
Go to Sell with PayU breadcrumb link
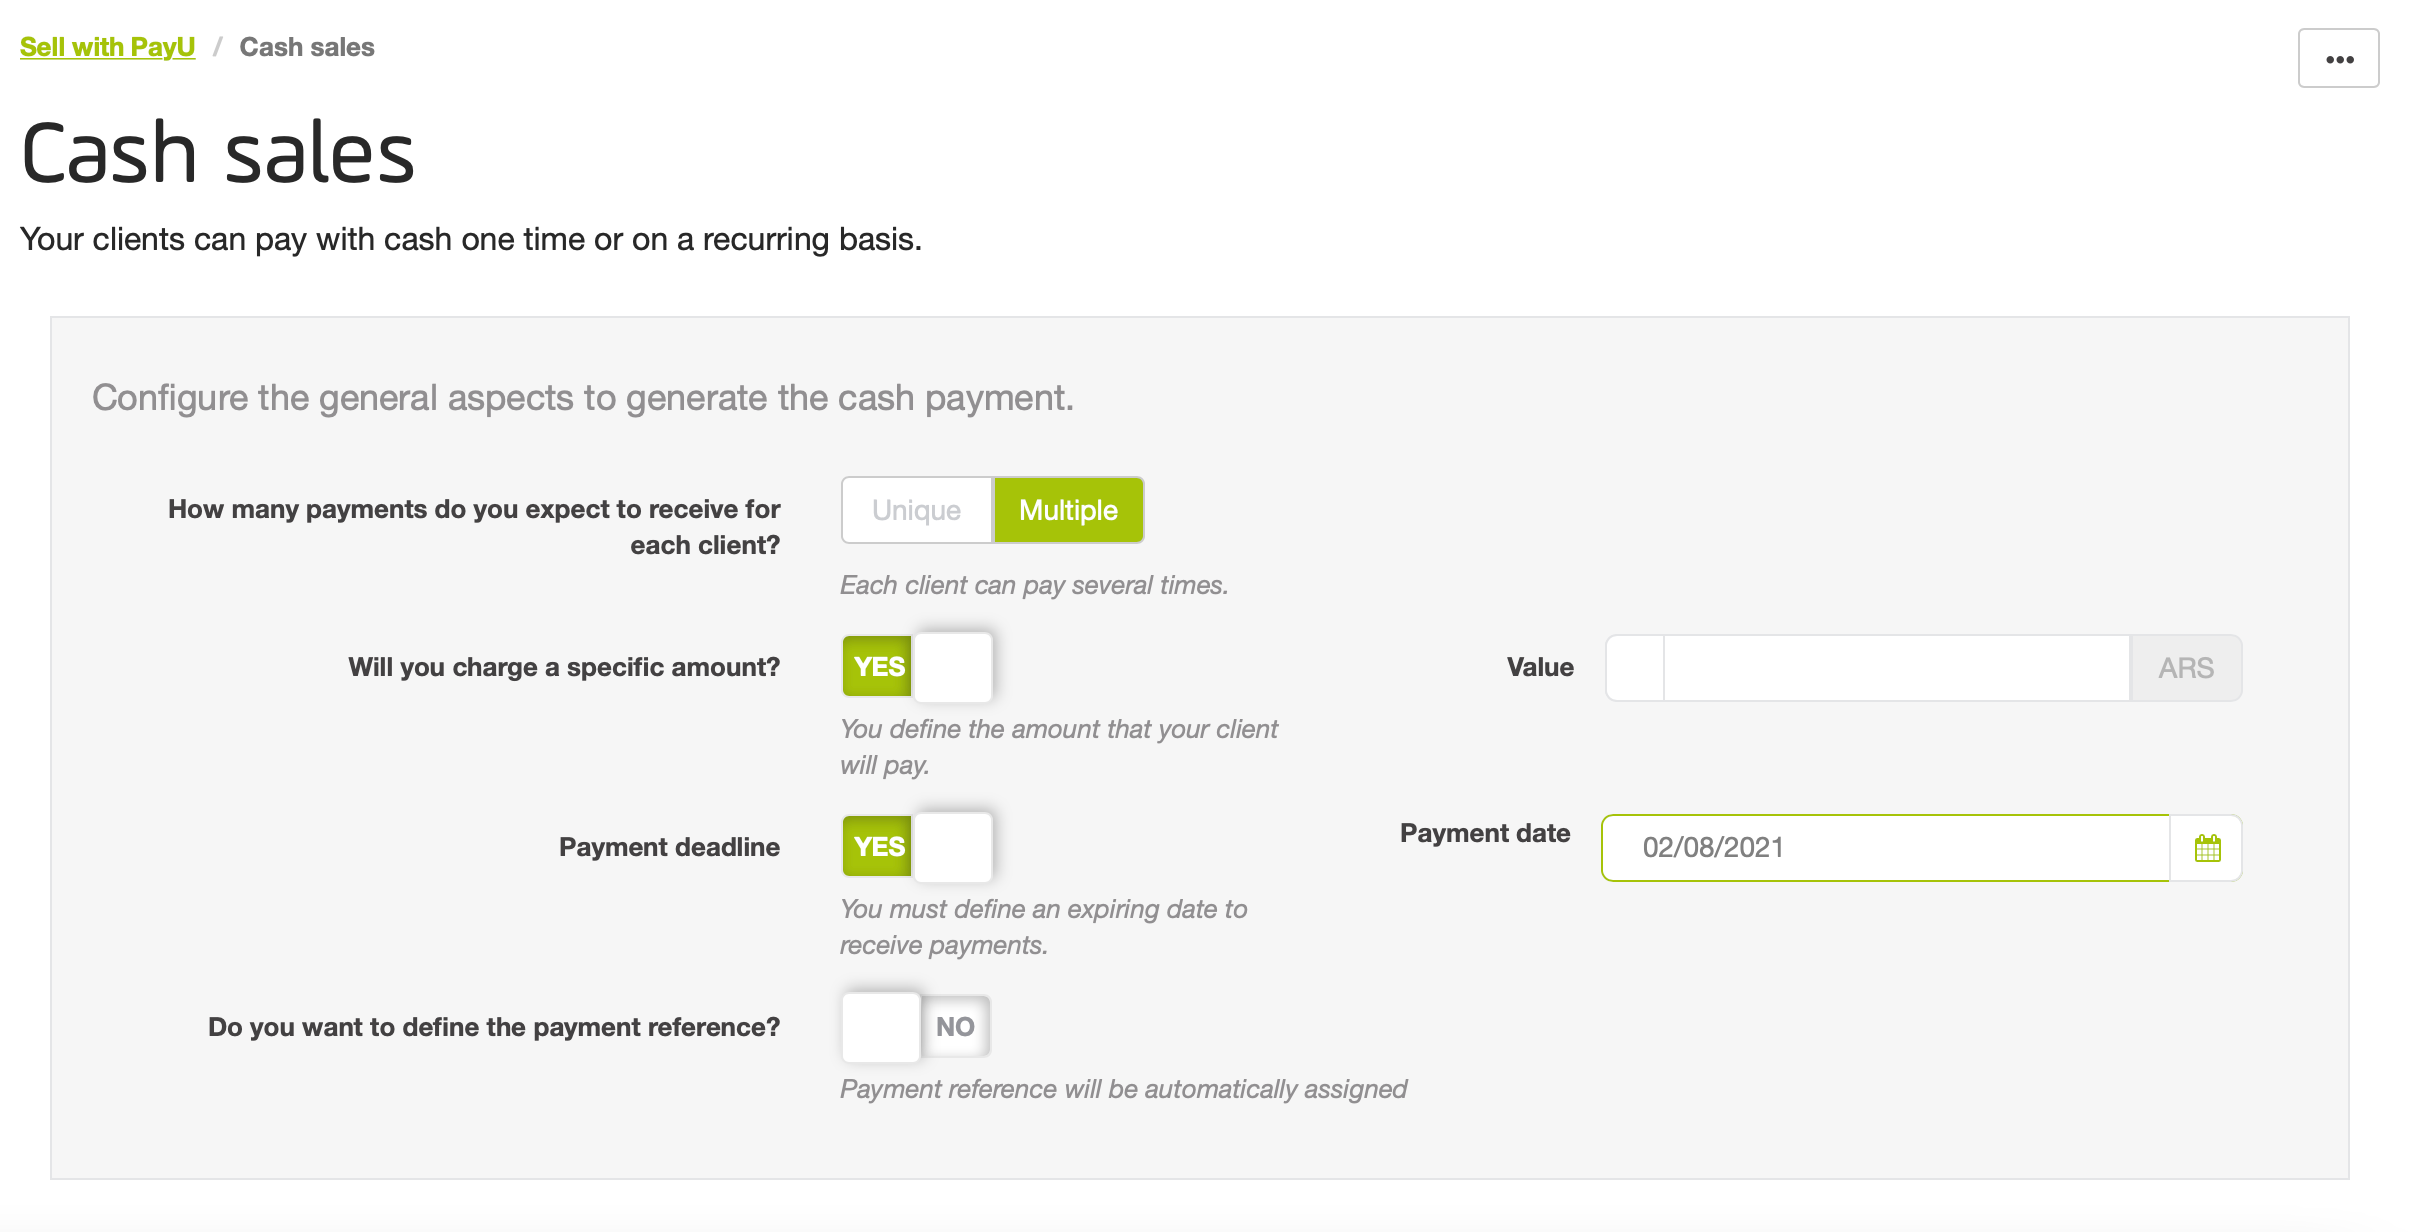[x=108, y=47]
